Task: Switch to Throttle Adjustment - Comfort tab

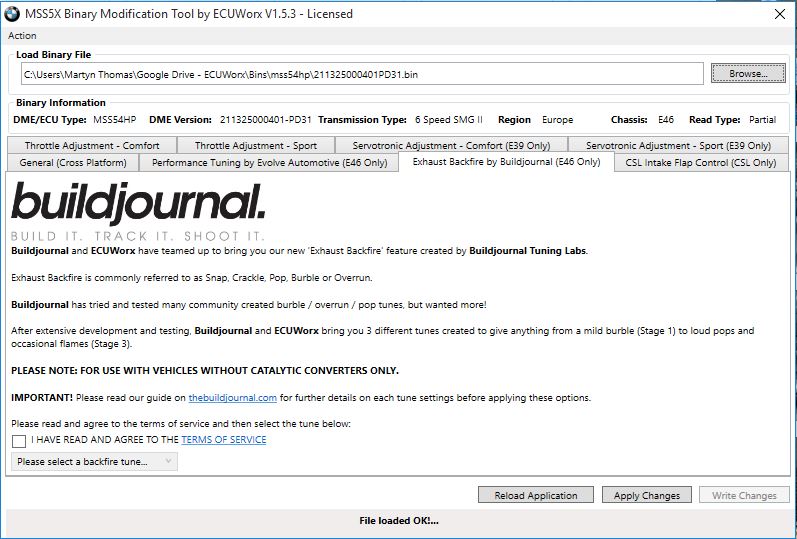Action: [x=92, y=145]
